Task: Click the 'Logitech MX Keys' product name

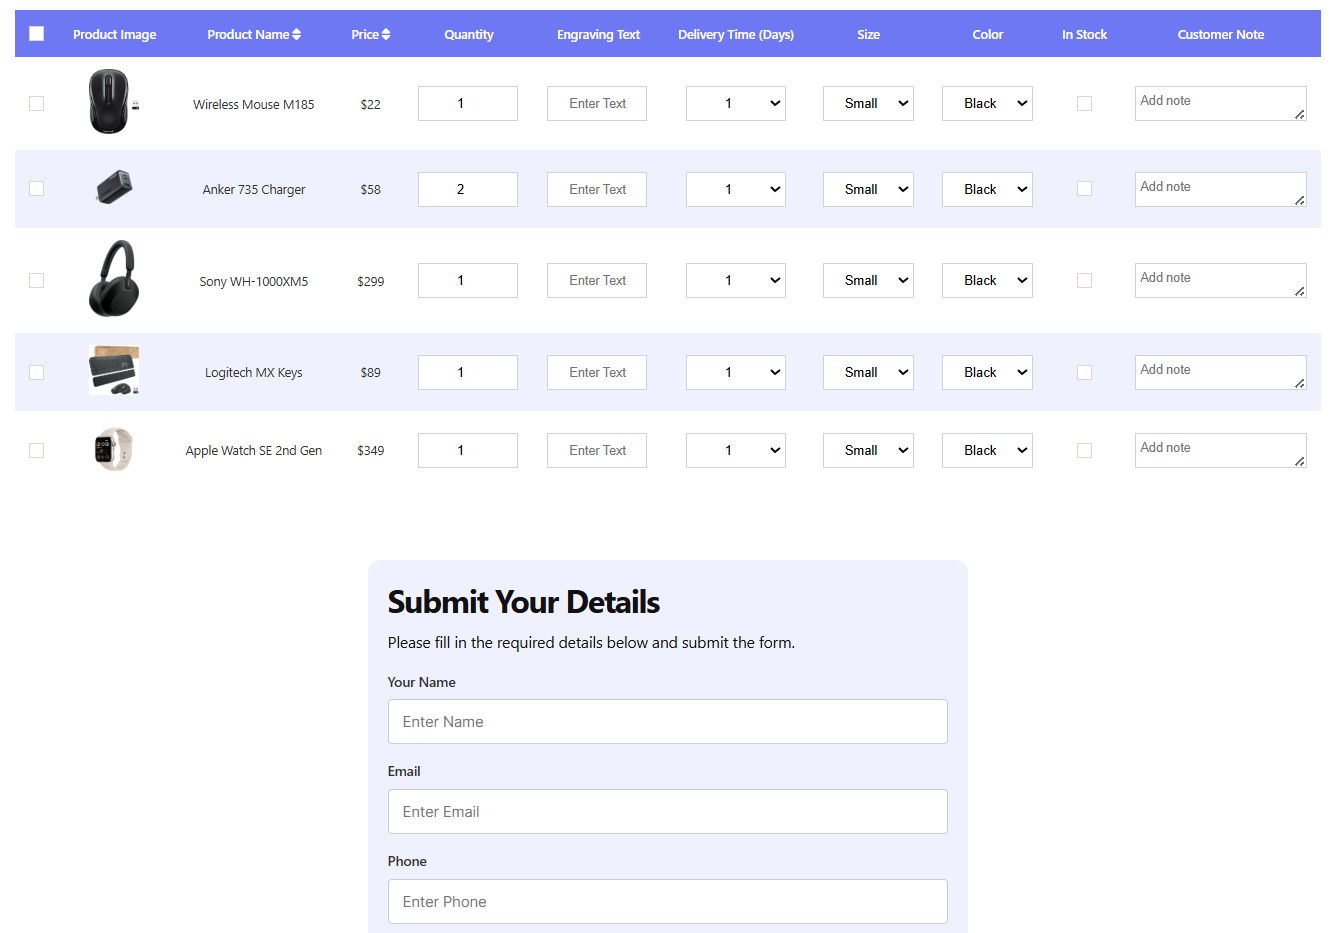Action: pyautogui.click(x=254, y=372)
